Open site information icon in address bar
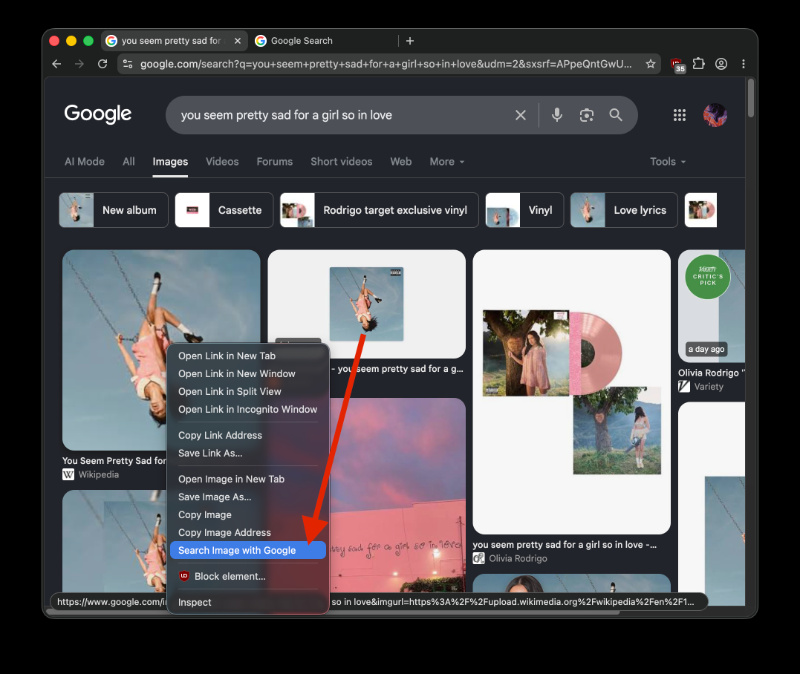The image size is (800, 674). tap(128, 64)
